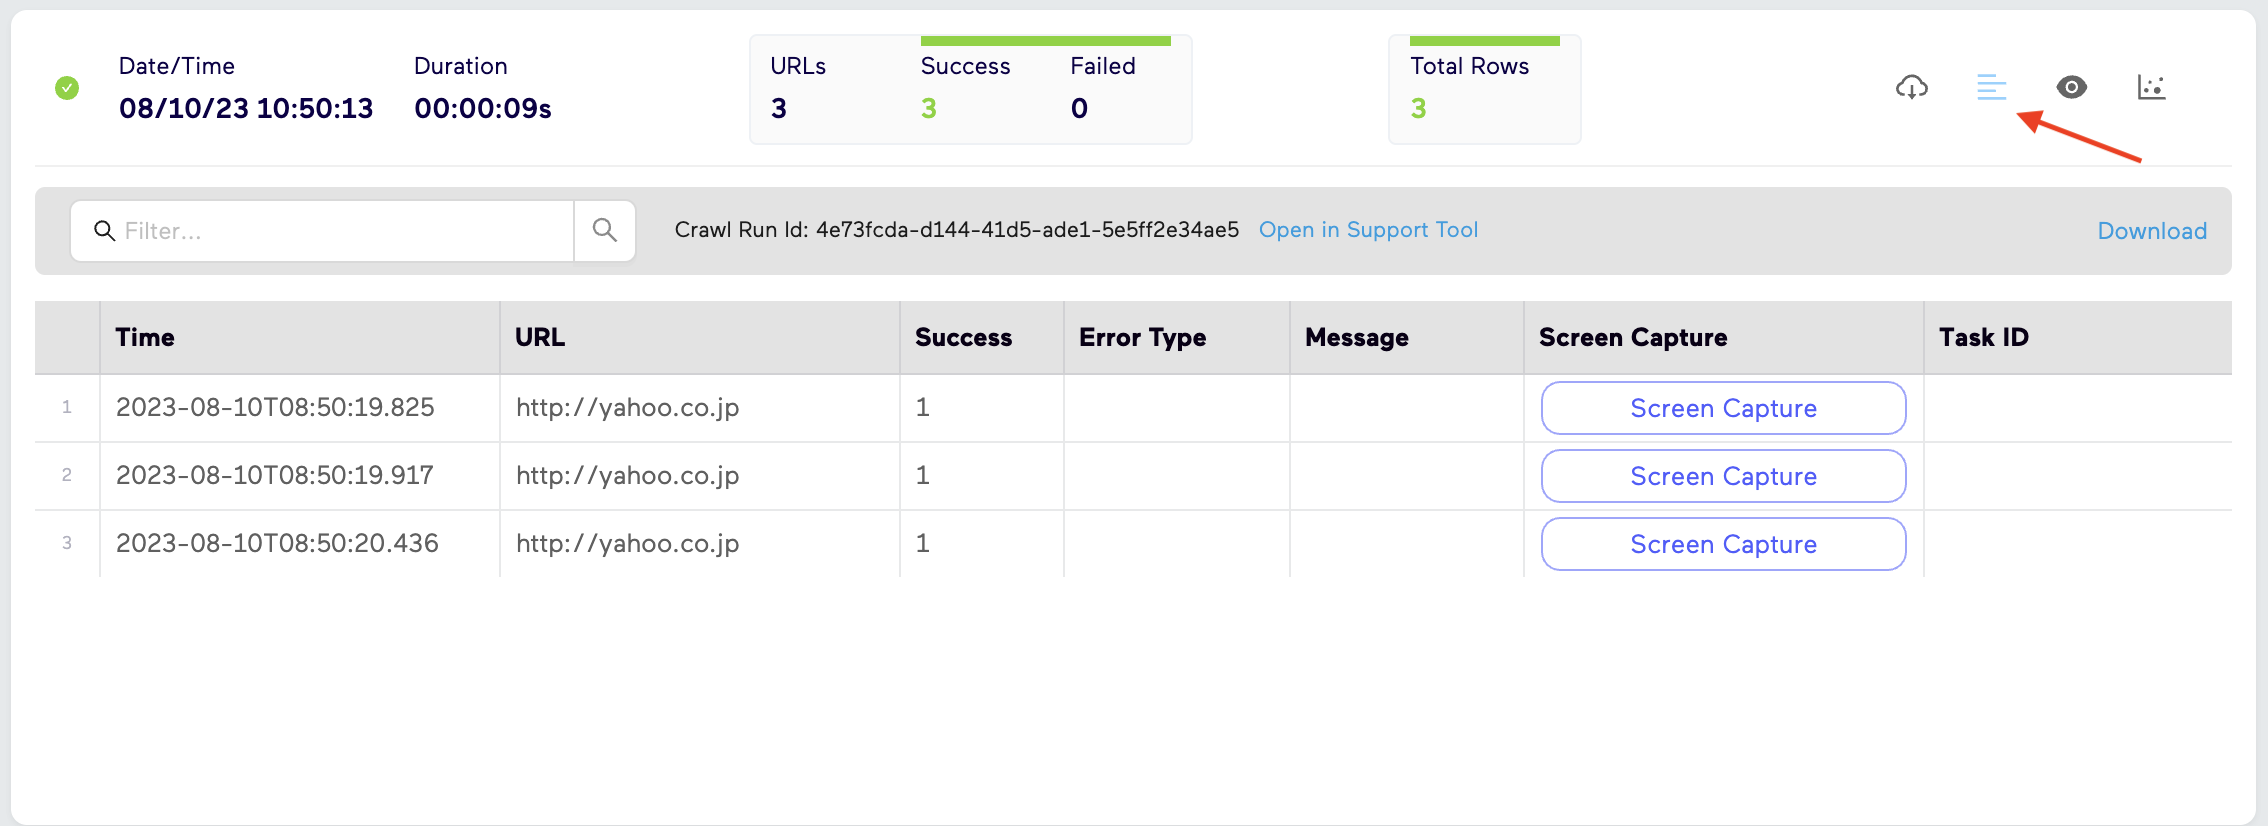Toggle row 1 selection in the table
The height and width of the screenshot is (826, 2268).
click(66, 407)
